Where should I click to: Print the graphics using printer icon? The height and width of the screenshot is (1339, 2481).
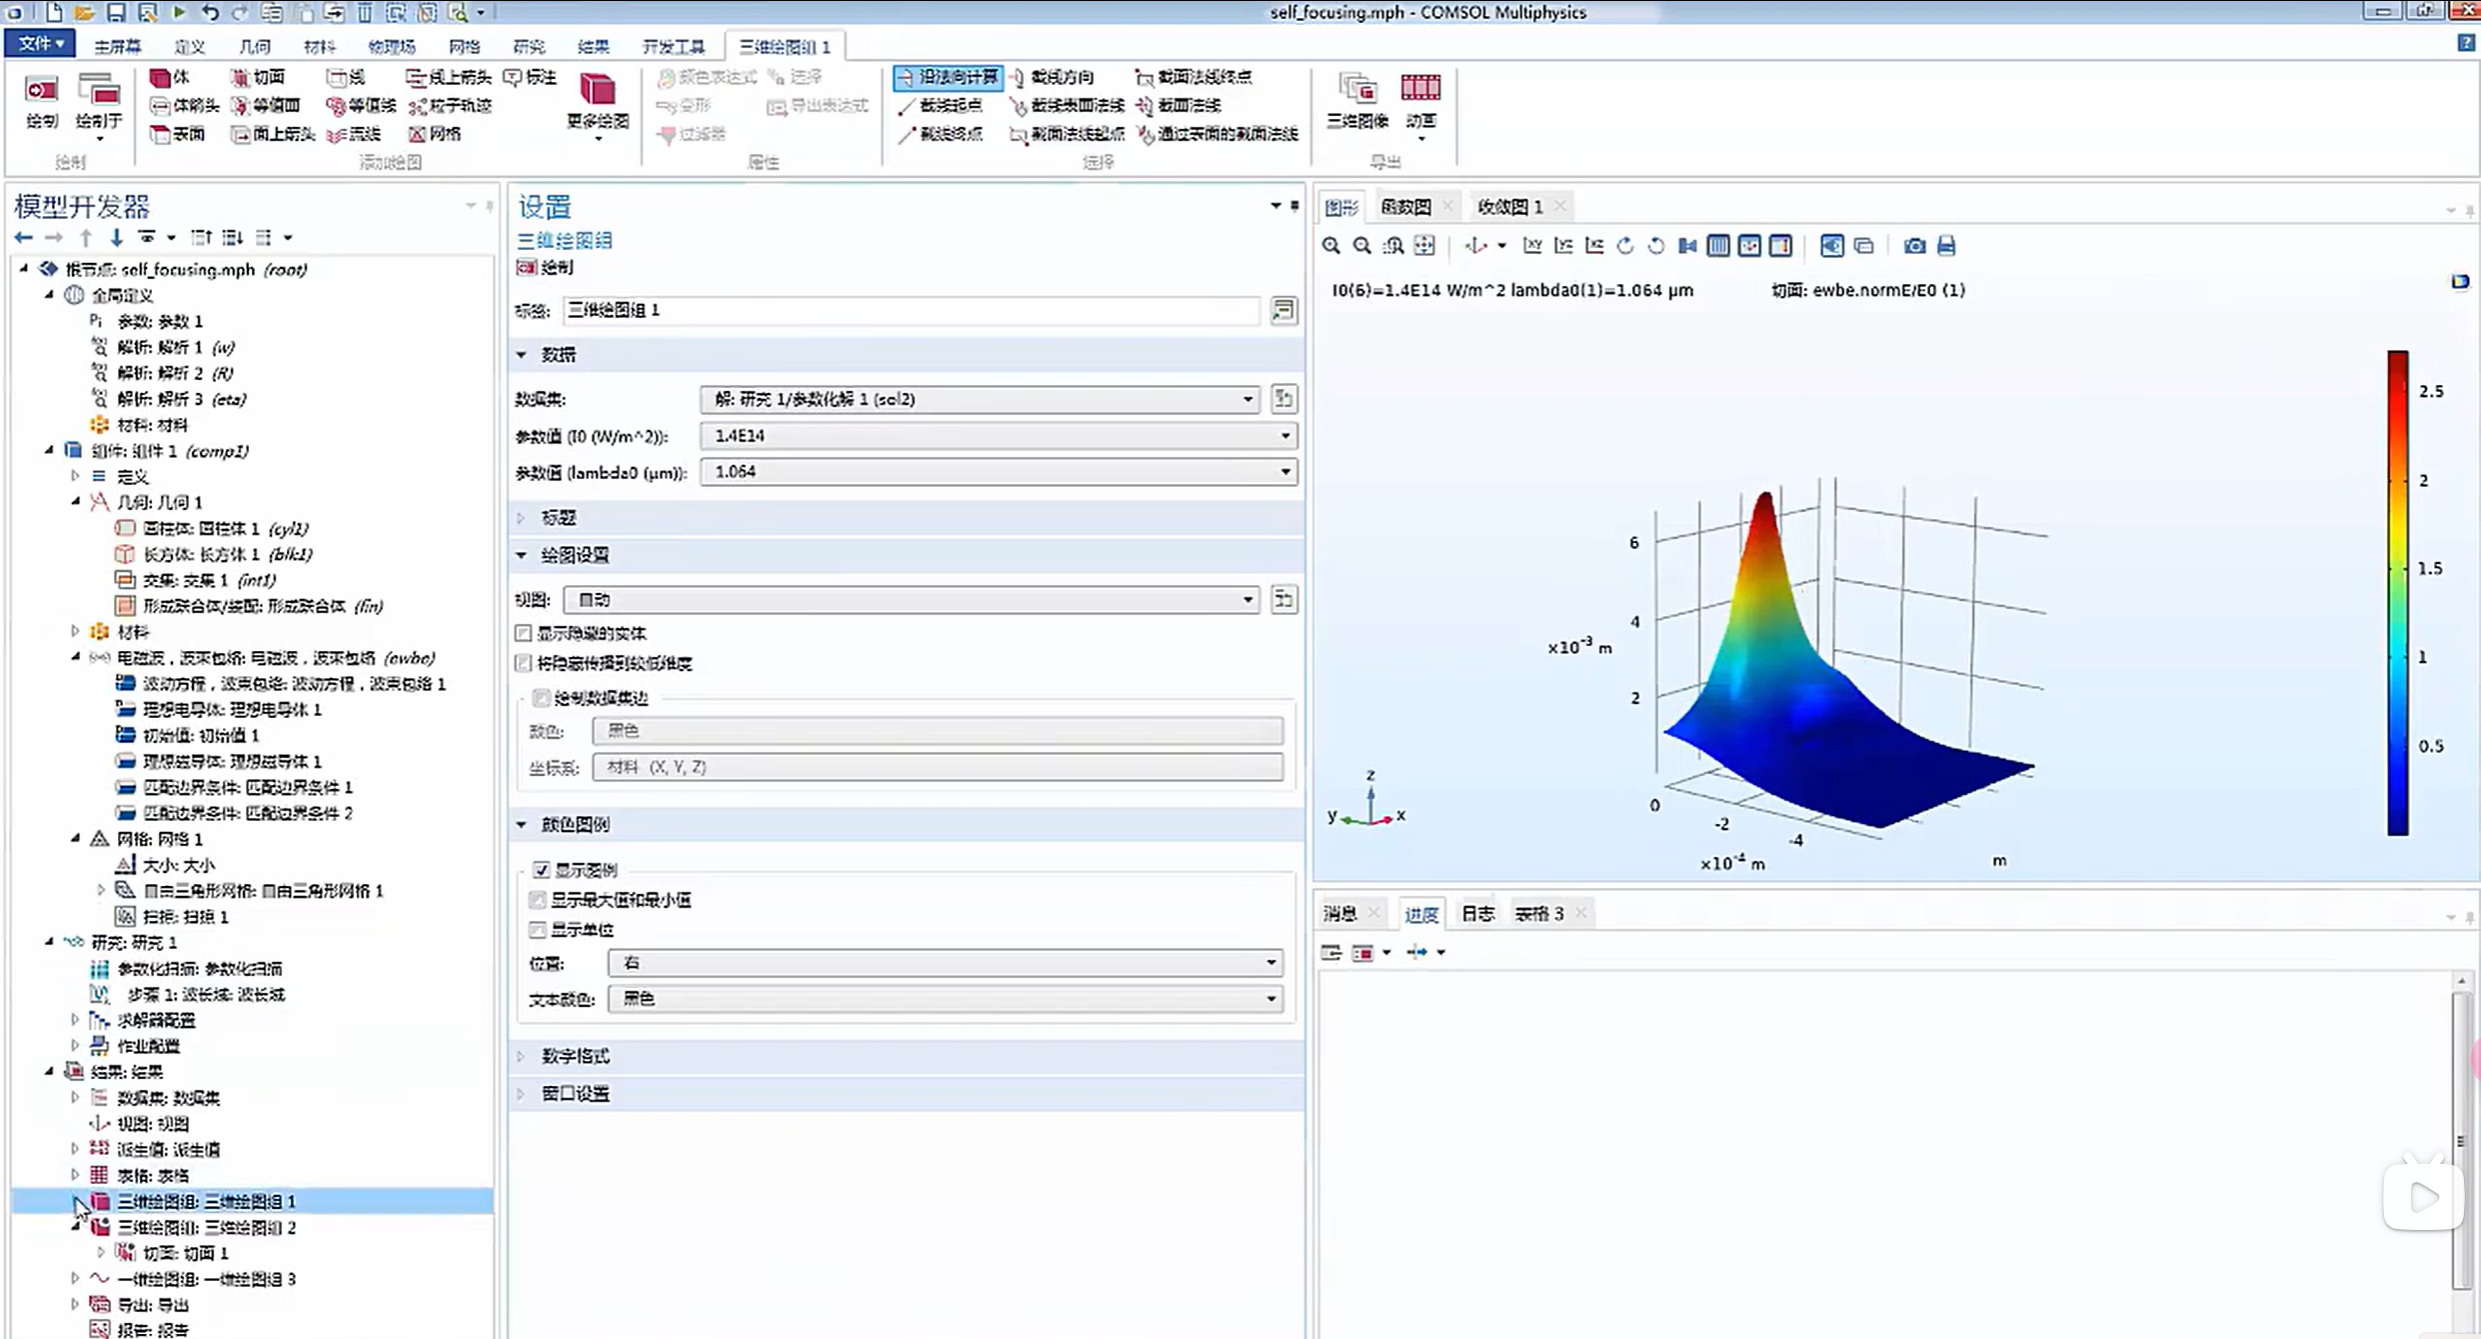1946,246
